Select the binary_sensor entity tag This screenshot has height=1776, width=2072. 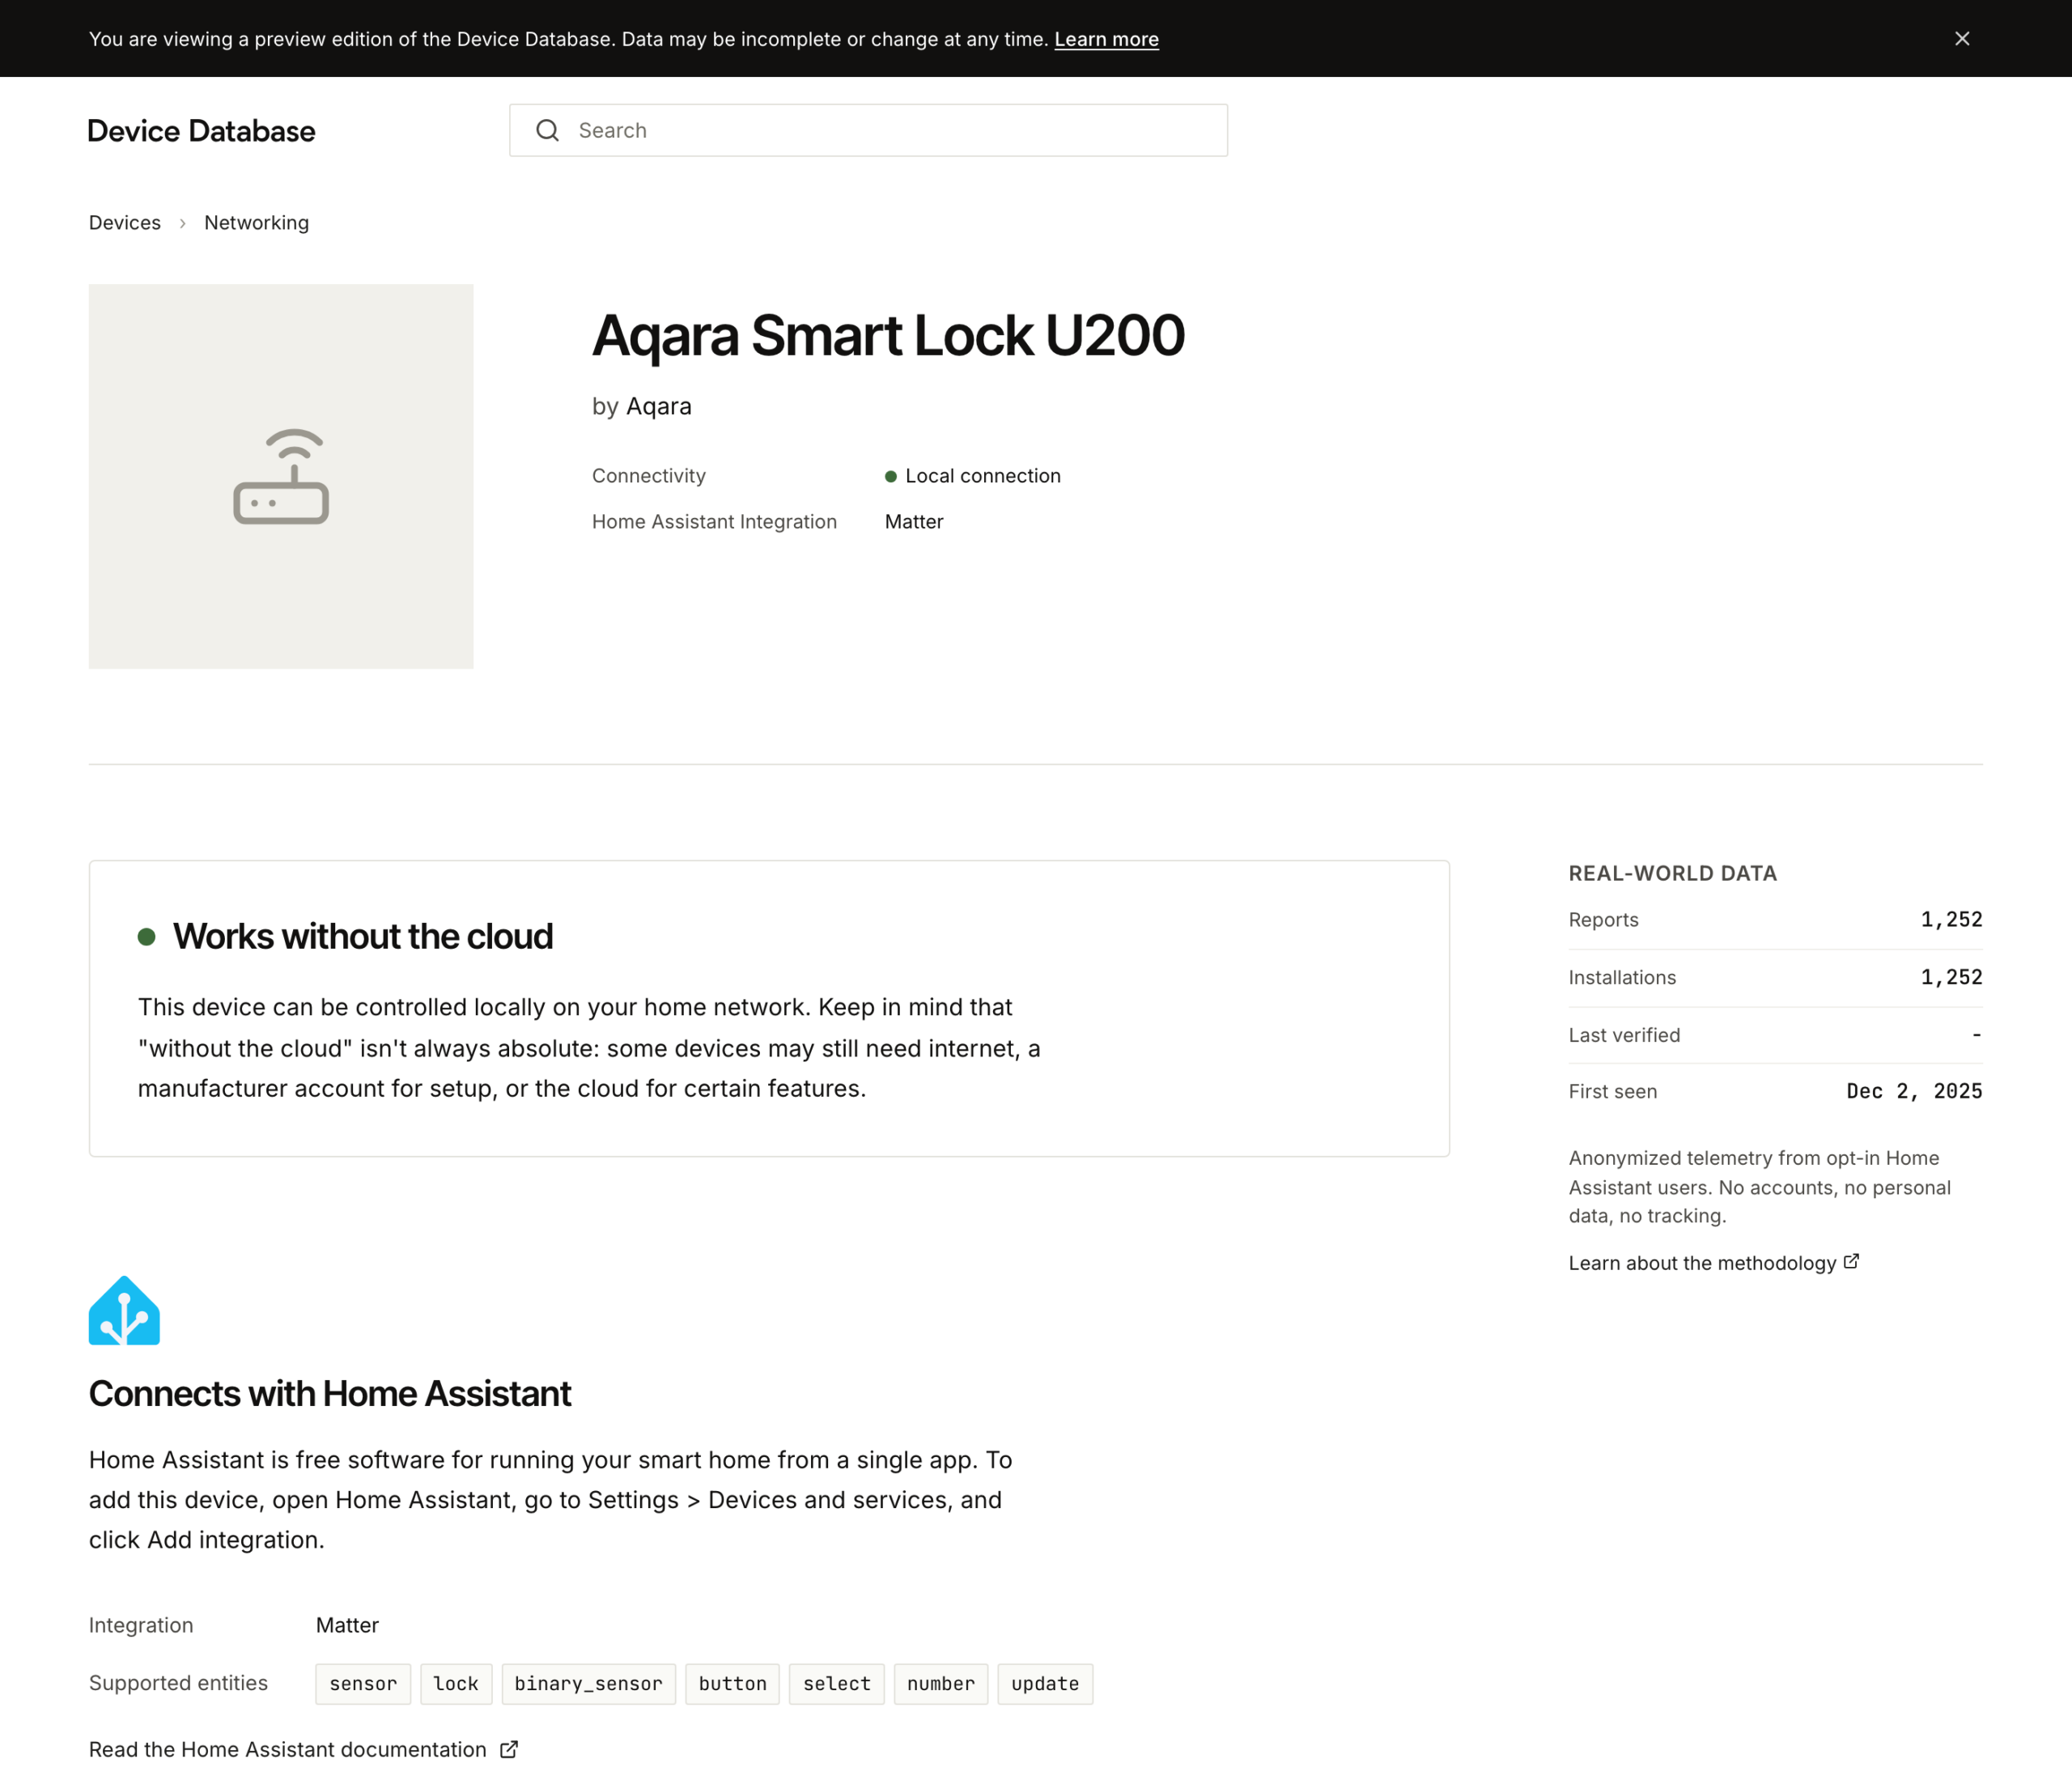[588, 1684]
